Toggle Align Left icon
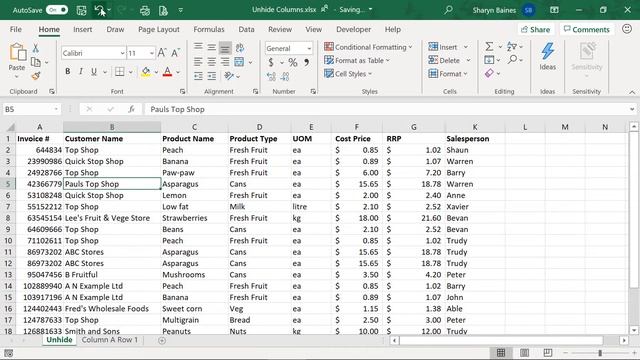 pos(198,62)
